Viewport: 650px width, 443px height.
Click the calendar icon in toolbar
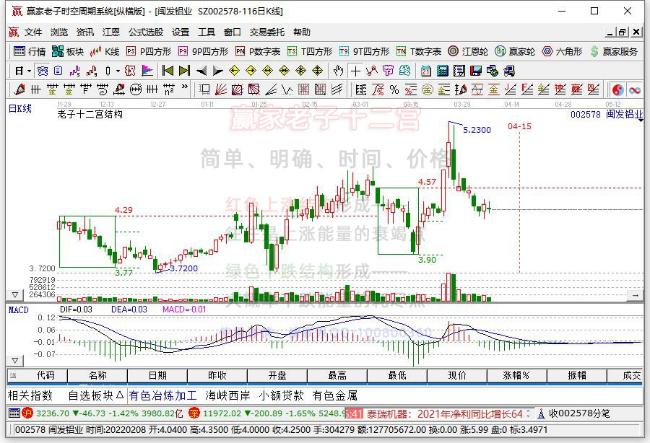point(426,71)
